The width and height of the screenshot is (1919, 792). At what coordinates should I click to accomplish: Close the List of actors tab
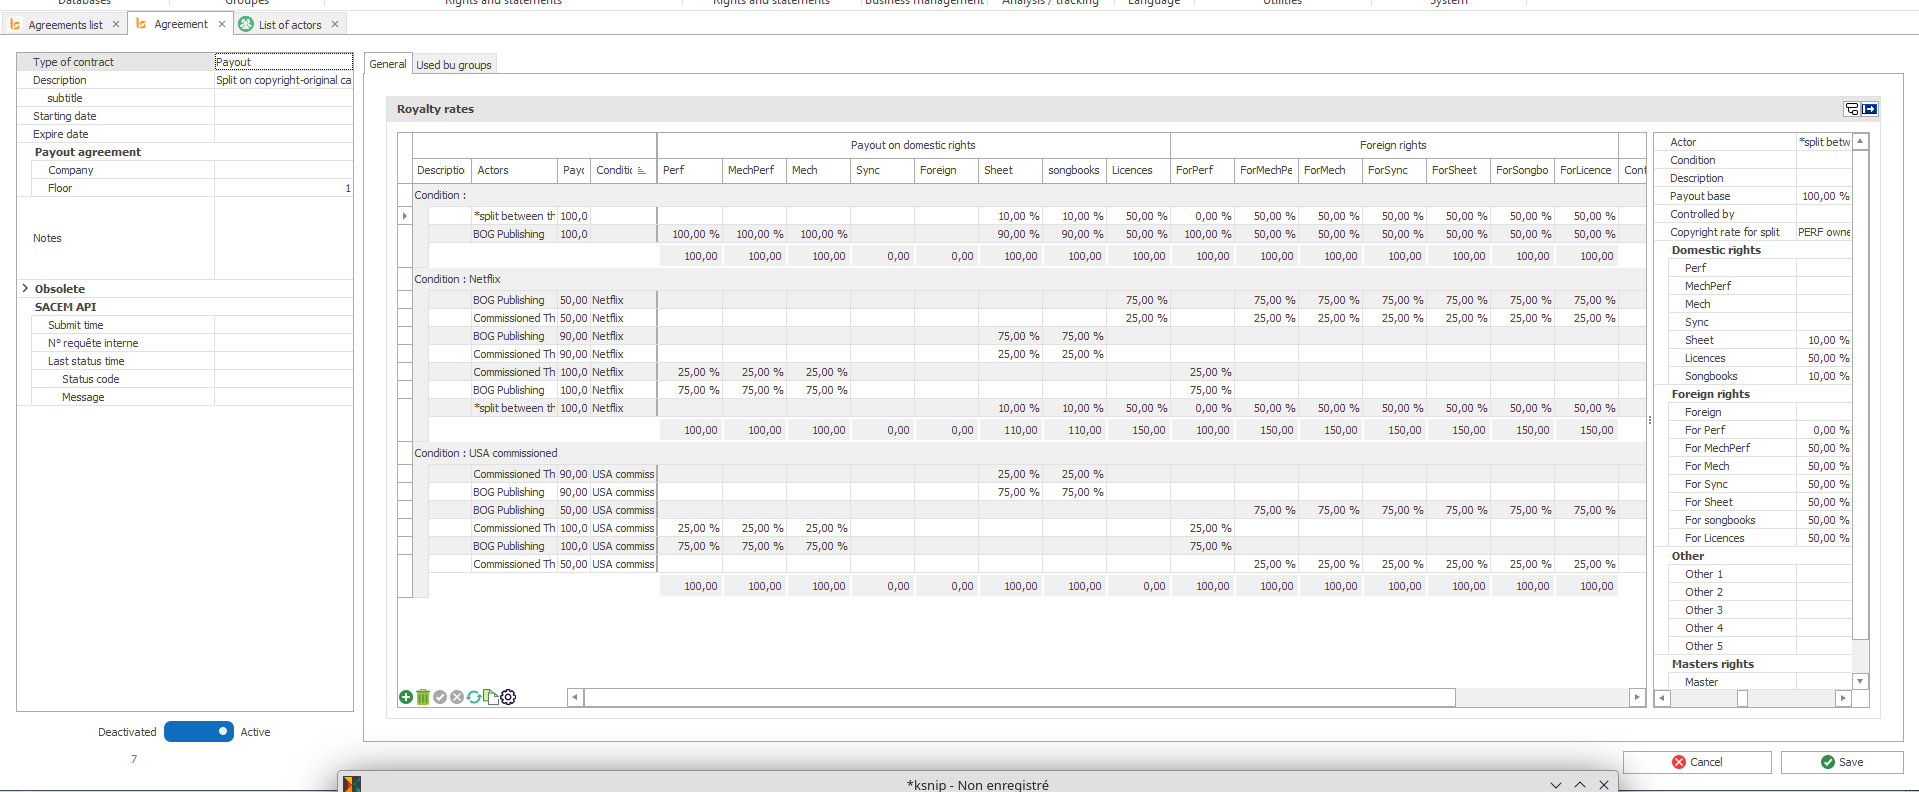pos(335,24)
